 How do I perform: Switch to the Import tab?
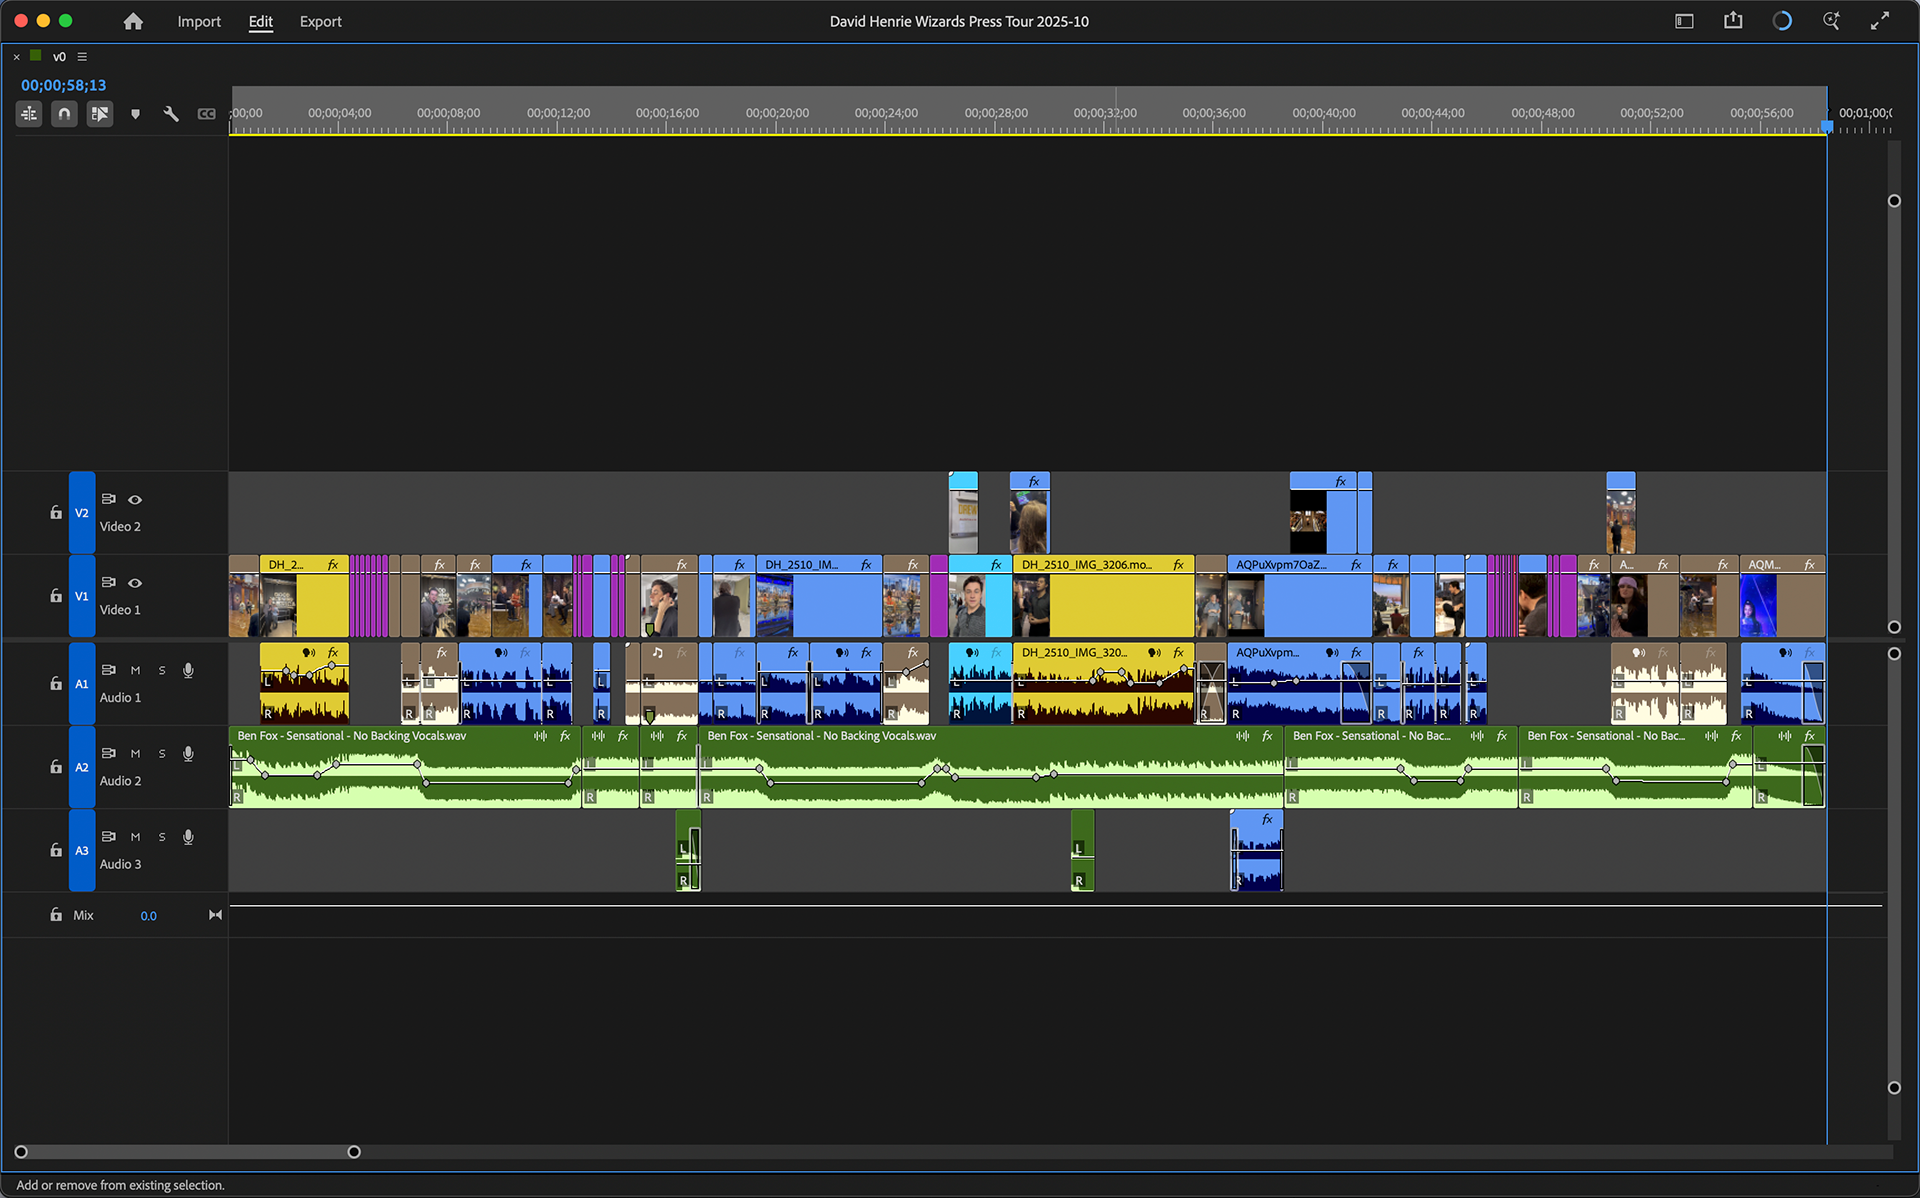coord(199,21)
